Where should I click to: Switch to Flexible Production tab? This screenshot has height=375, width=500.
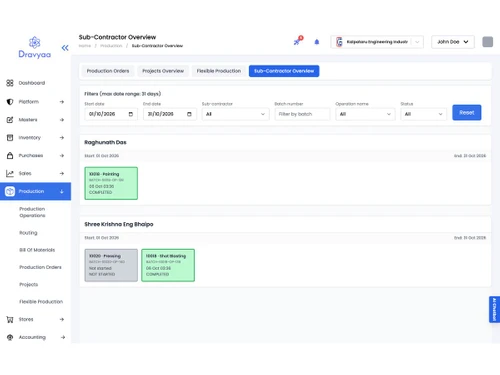[219, 71]
